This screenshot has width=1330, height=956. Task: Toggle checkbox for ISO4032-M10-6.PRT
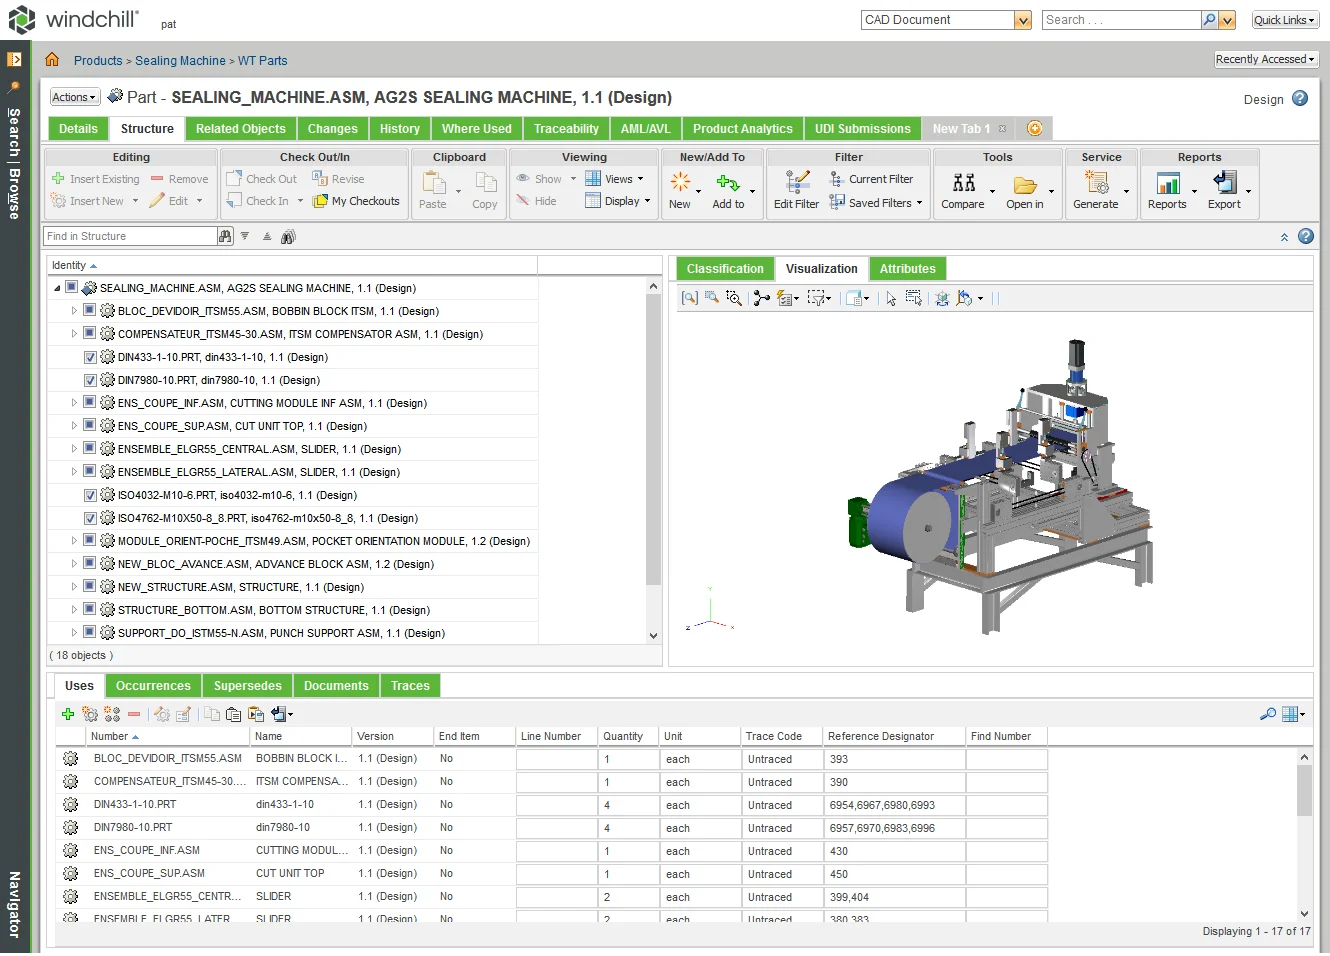(90, 495)
